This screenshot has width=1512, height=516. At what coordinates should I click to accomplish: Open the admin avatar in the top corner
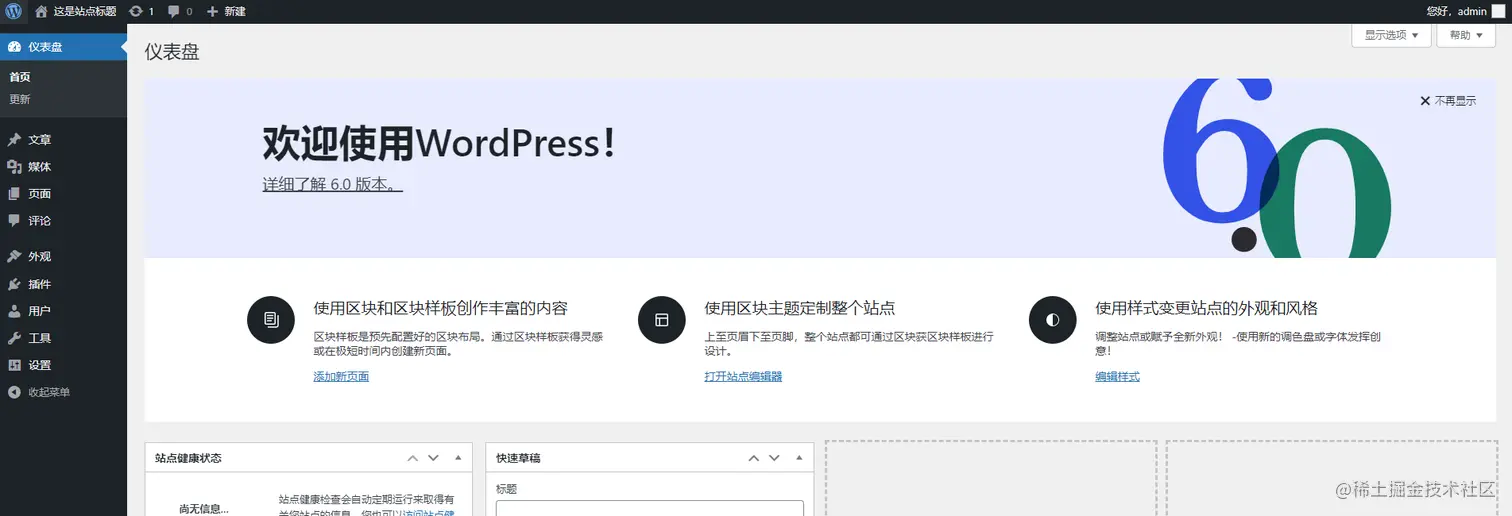click(1498, 11)
